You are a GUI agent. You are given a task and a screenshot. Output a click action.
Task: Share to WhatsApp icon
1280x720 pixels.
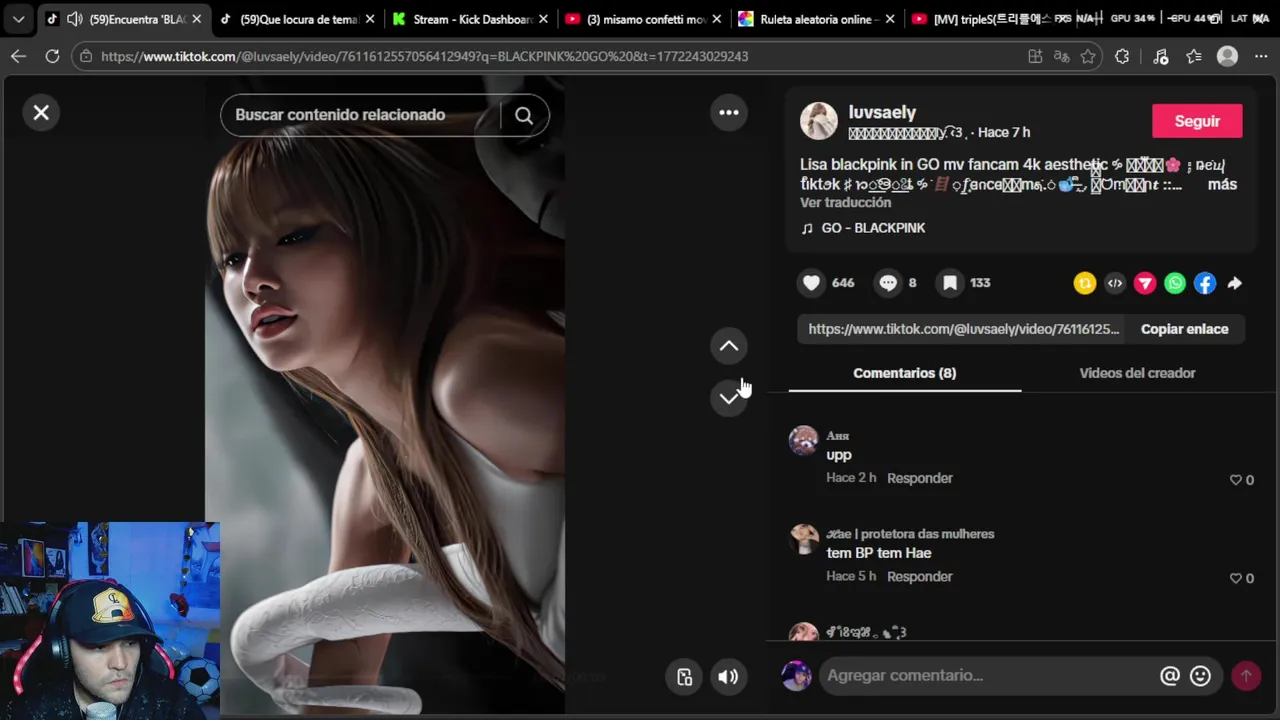(x=1175, y=283)
